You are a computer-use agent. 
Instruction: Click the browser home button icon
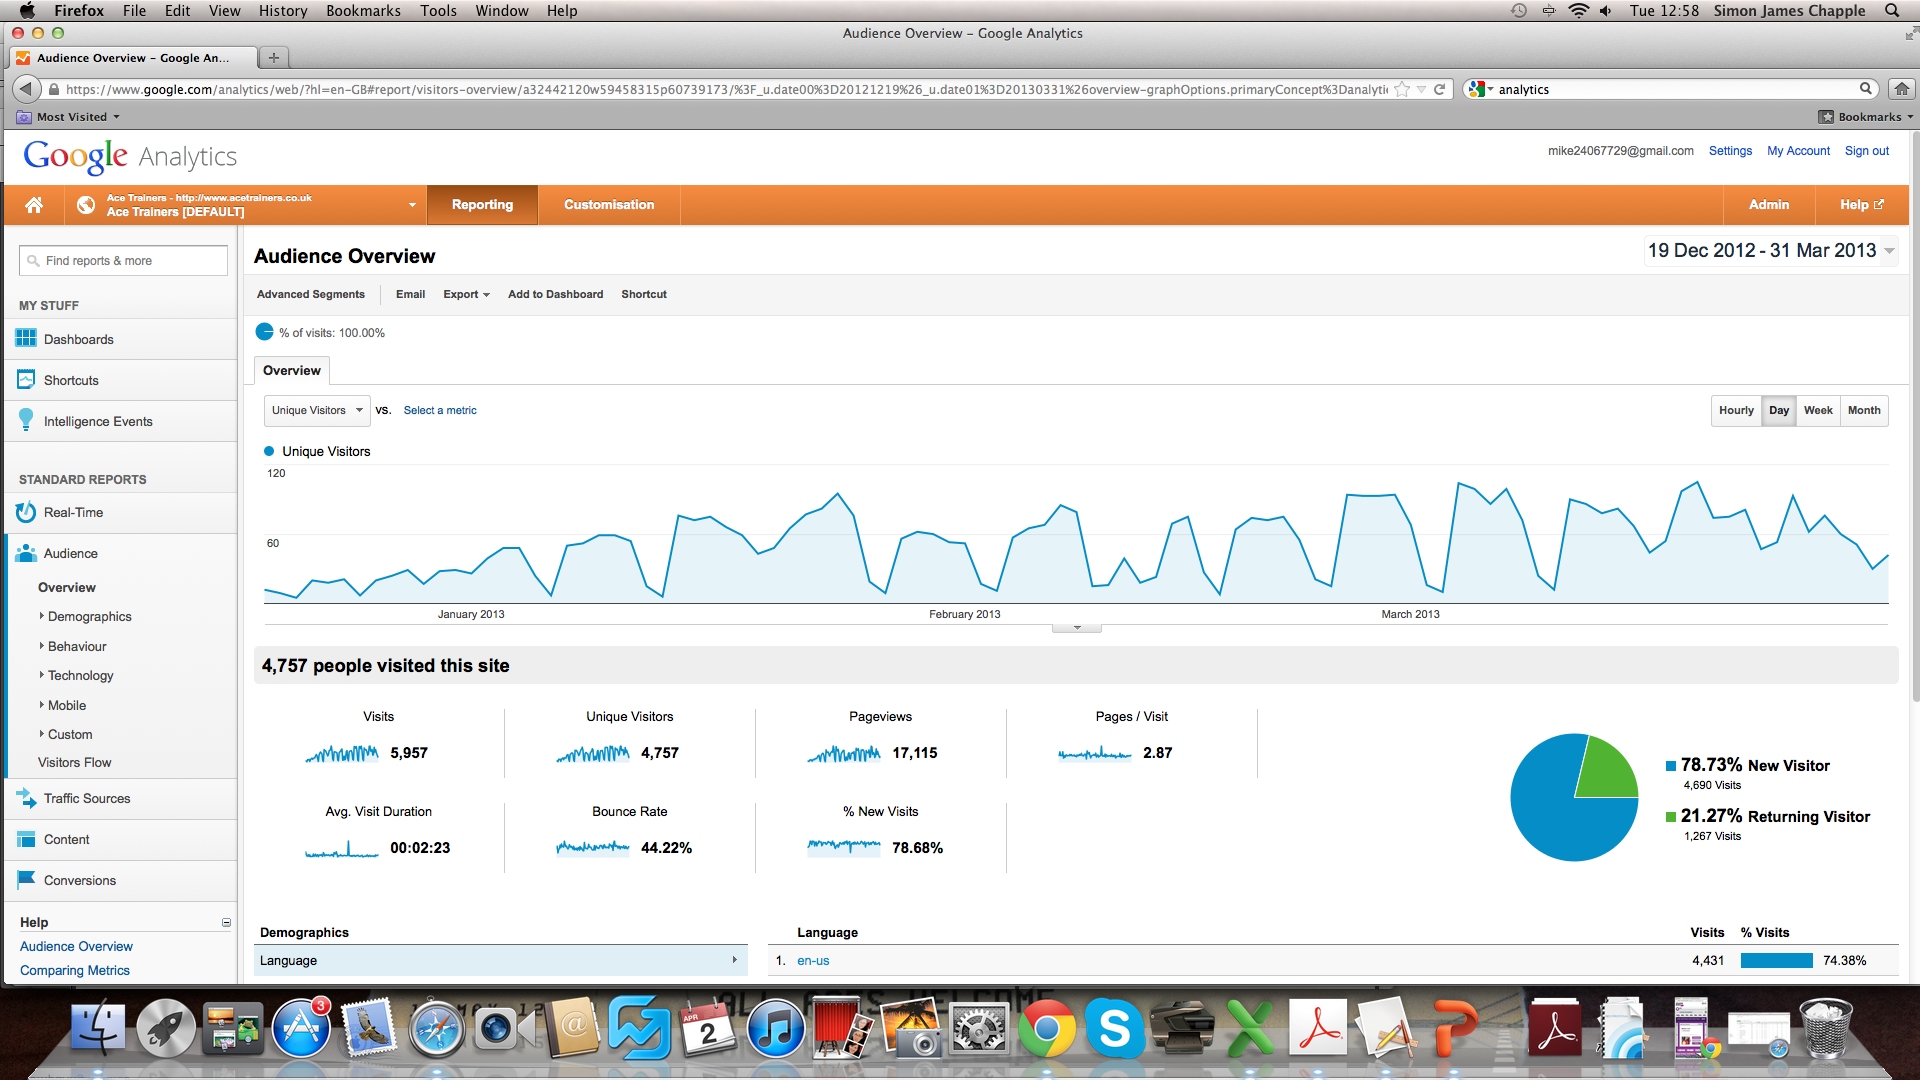tap(1901, 89)
